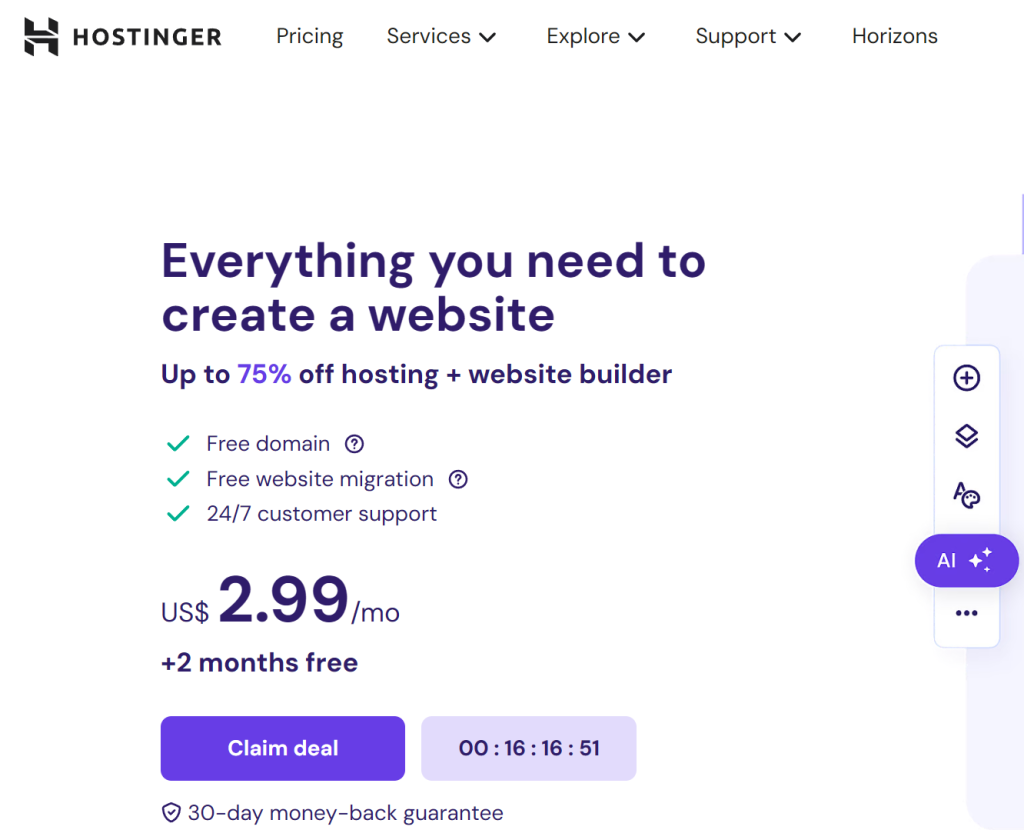
Task: Click the AI sparkle button
Action: pyautogui.click(x=967, y=560)
